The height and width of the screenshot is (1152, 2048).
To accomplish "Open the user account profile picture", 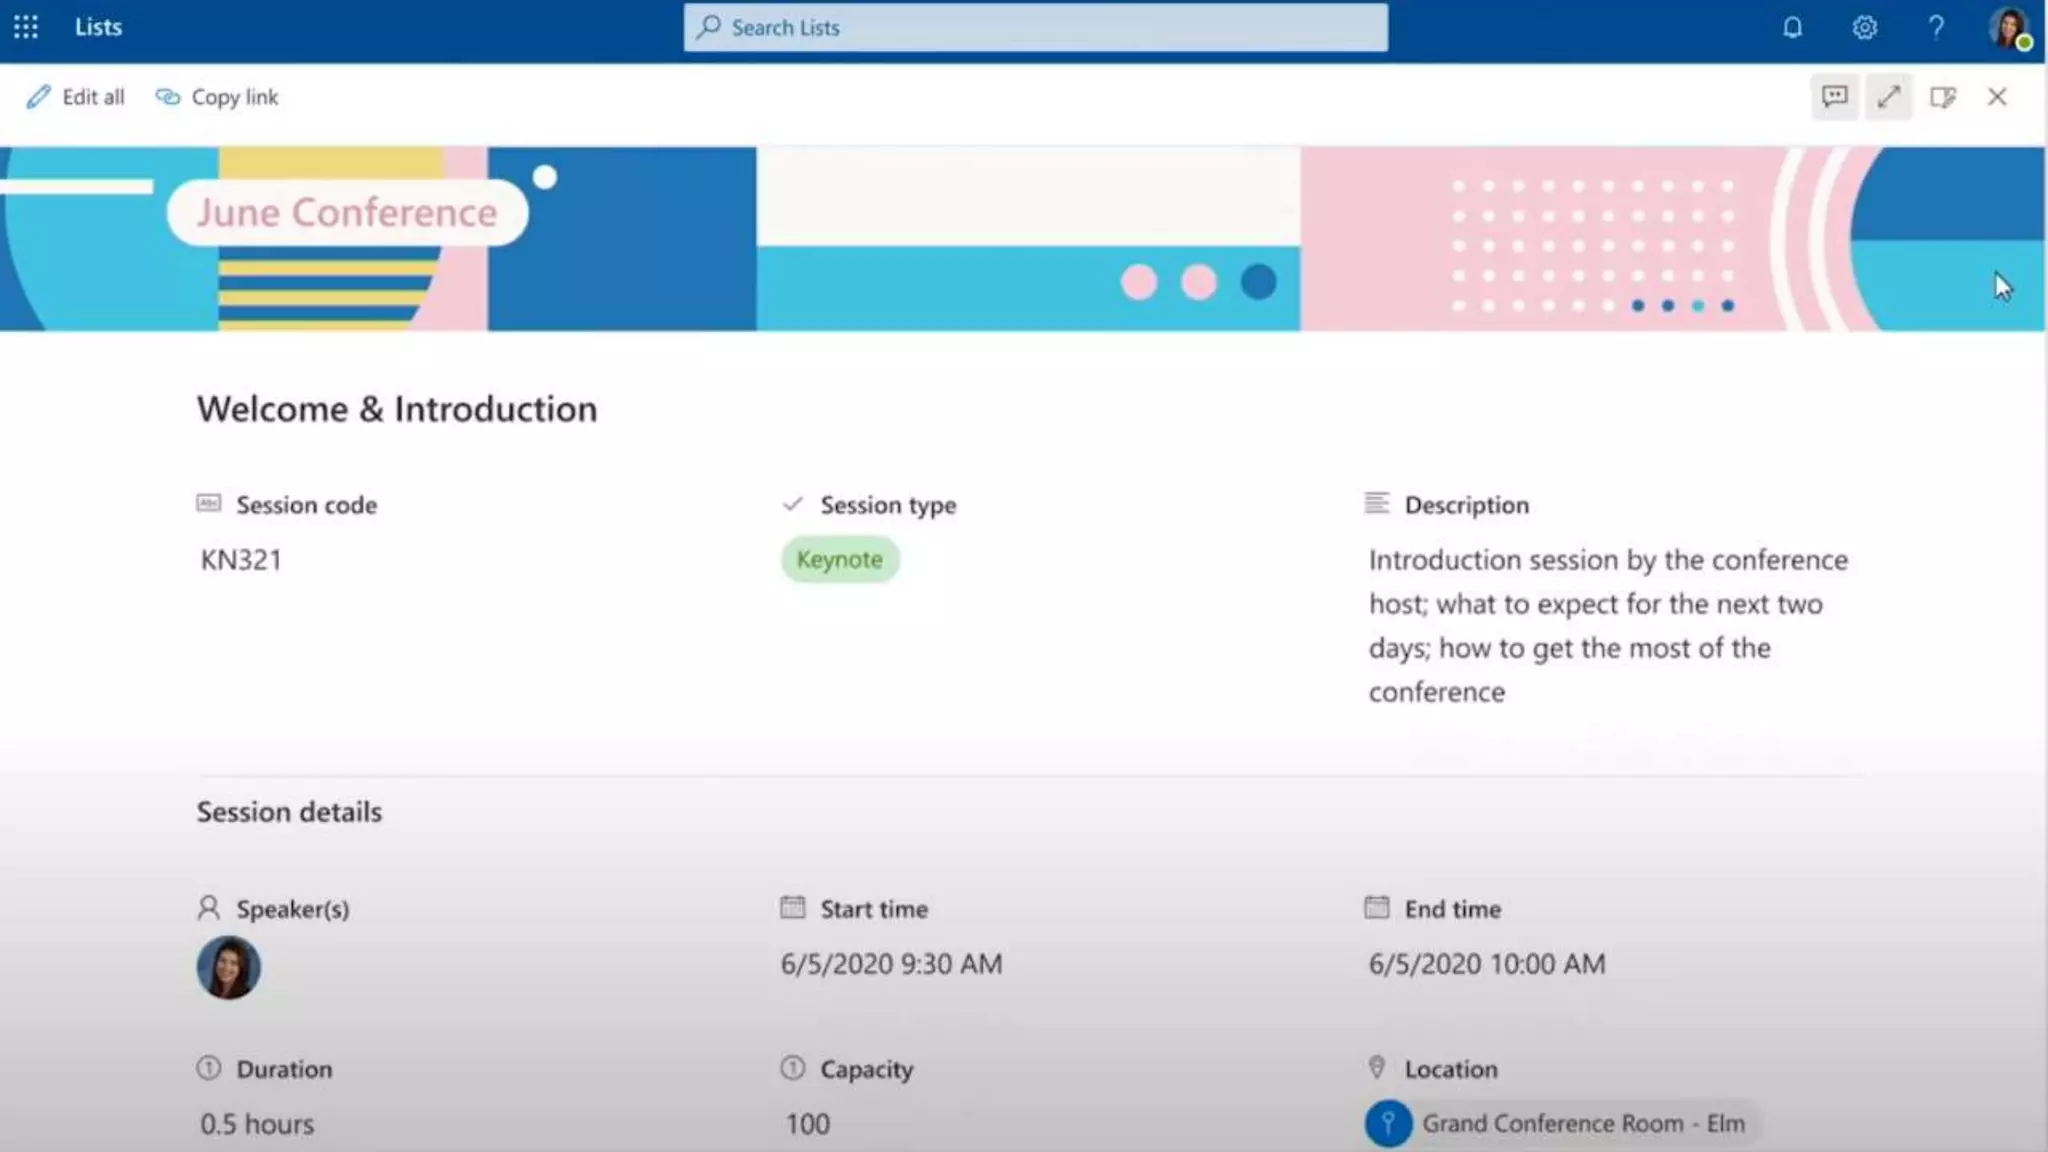I will pyautogui.click(x=2008, y=27).
